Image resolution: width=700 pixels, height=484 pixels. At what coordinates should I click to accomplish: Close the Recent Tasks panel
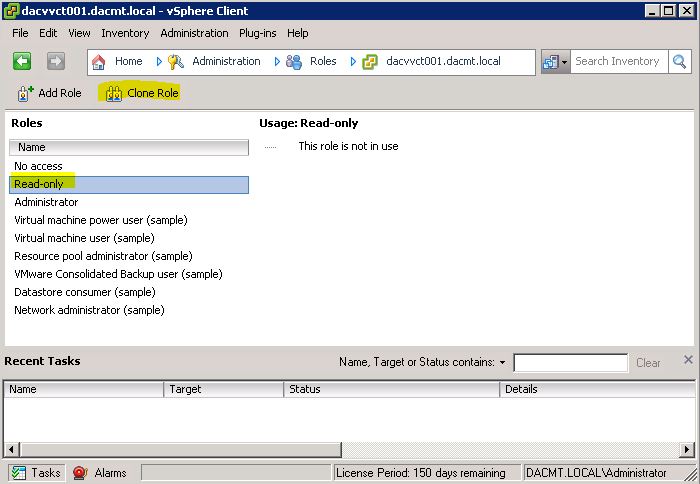click(688, 359)
